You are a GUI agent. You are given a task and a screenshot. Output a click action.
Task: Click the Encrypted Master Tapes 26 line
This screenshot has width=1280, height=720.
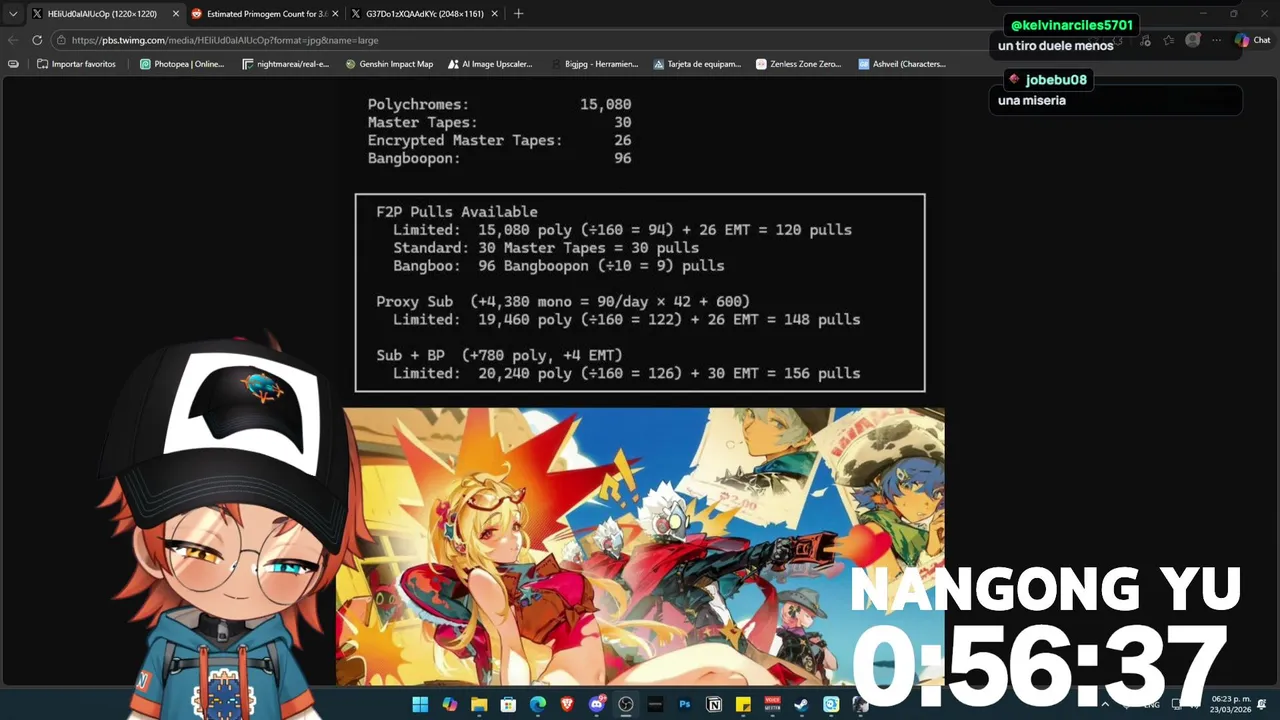pyautogui.click(x=499, y=140)
